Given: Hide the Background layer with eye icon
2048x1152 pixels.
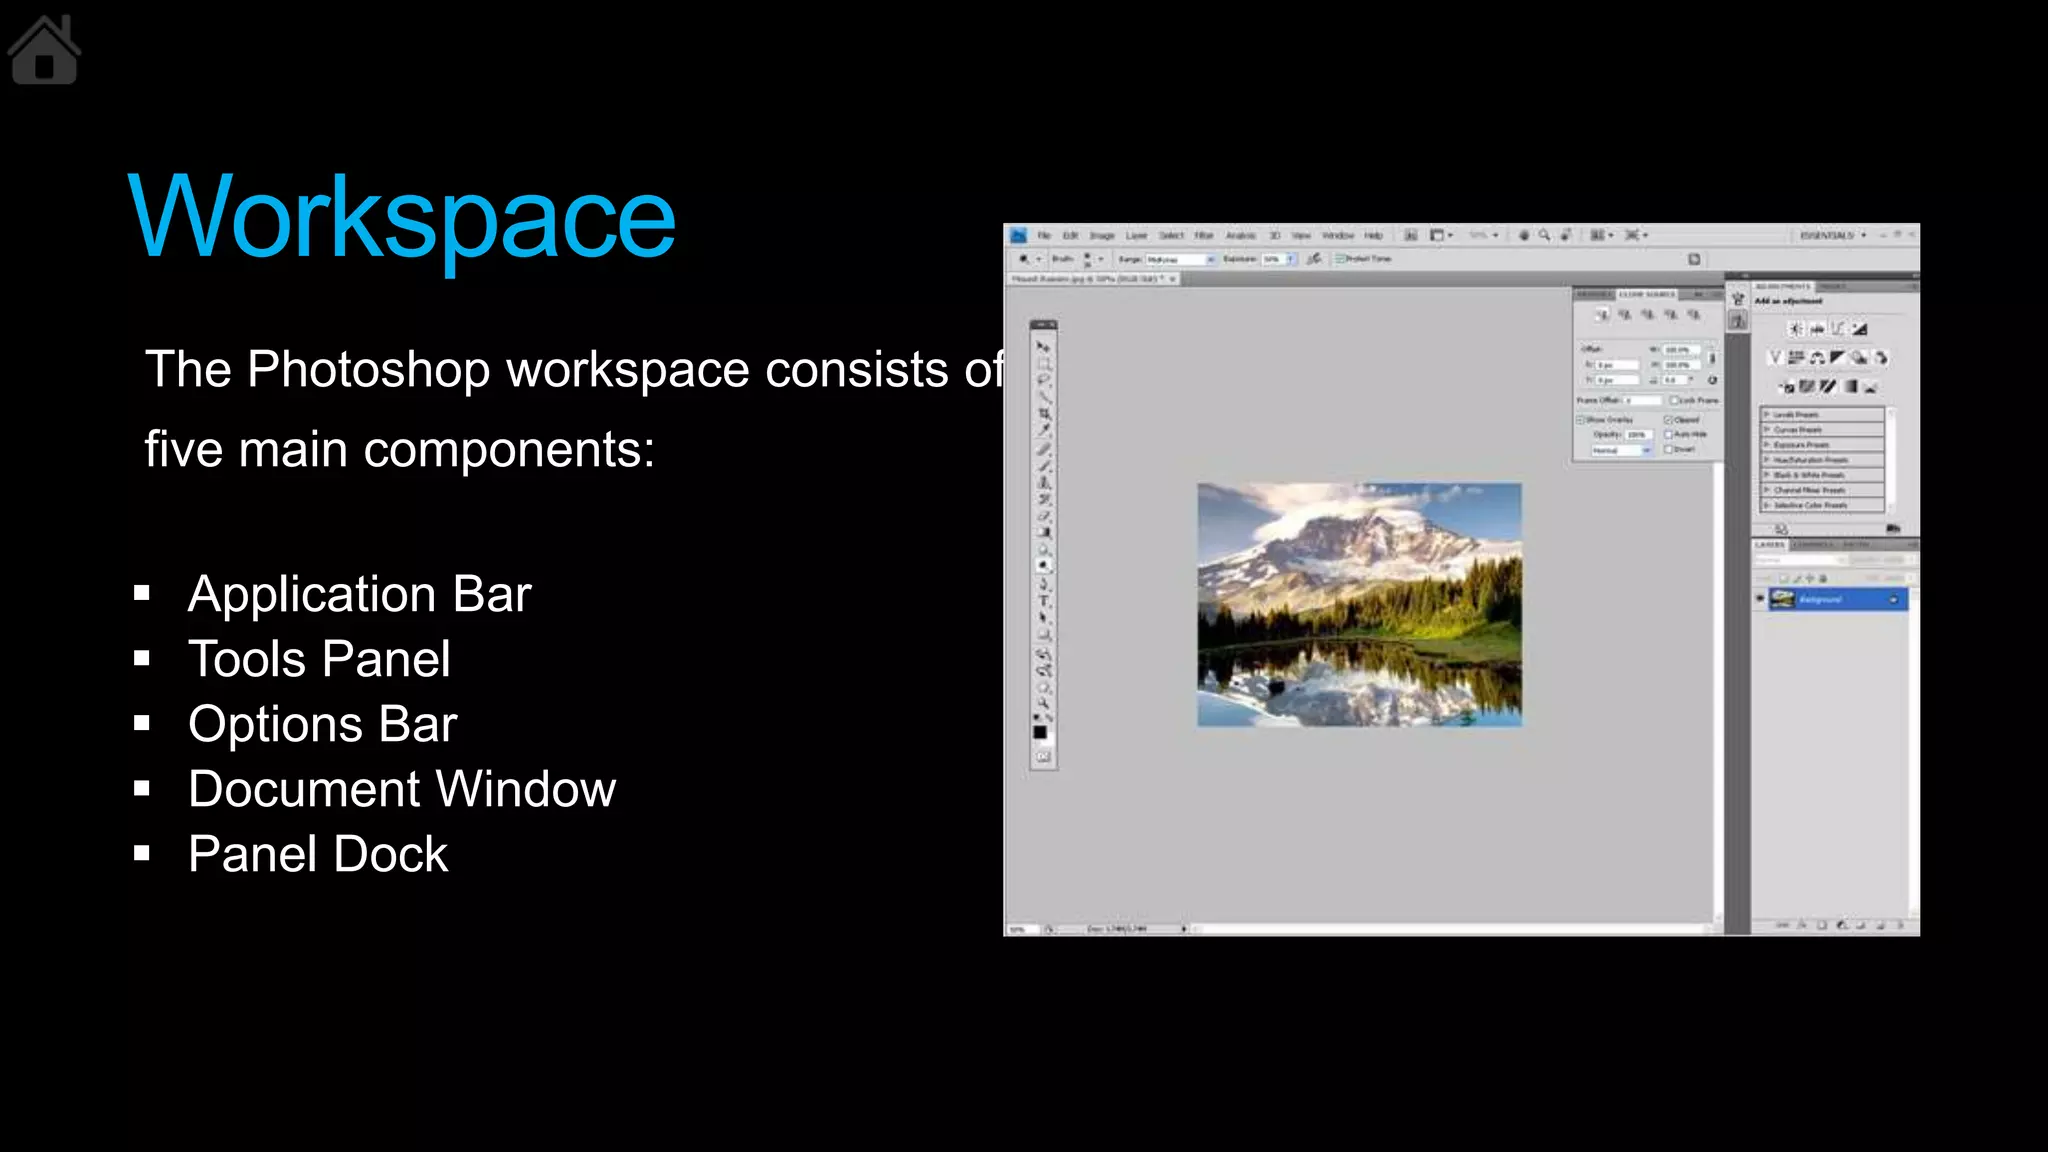Looking at the screenshot, I should point(1760,598).
